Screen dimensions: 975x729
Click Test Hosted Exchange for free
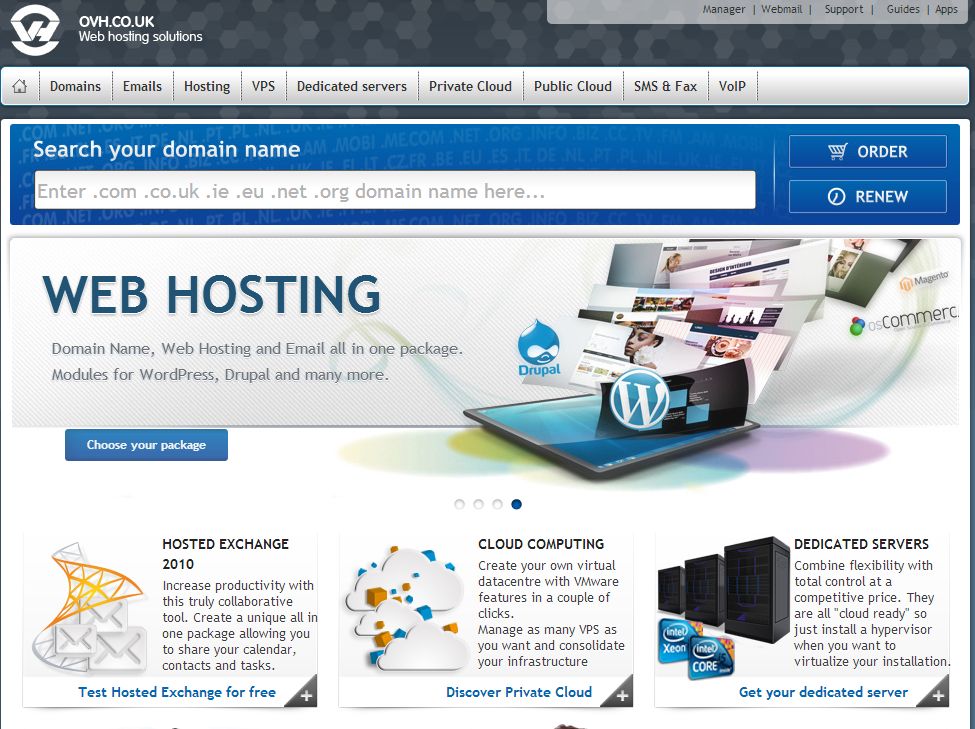pos(177,692)
